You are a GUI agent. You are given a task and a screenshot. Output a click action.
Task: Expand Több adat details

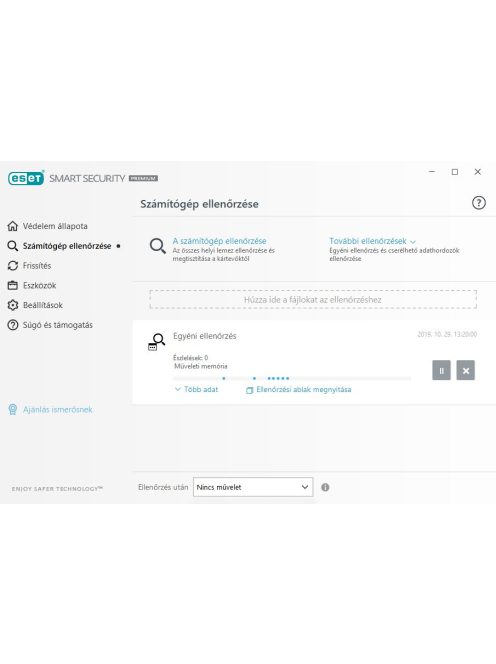(197, 389)
